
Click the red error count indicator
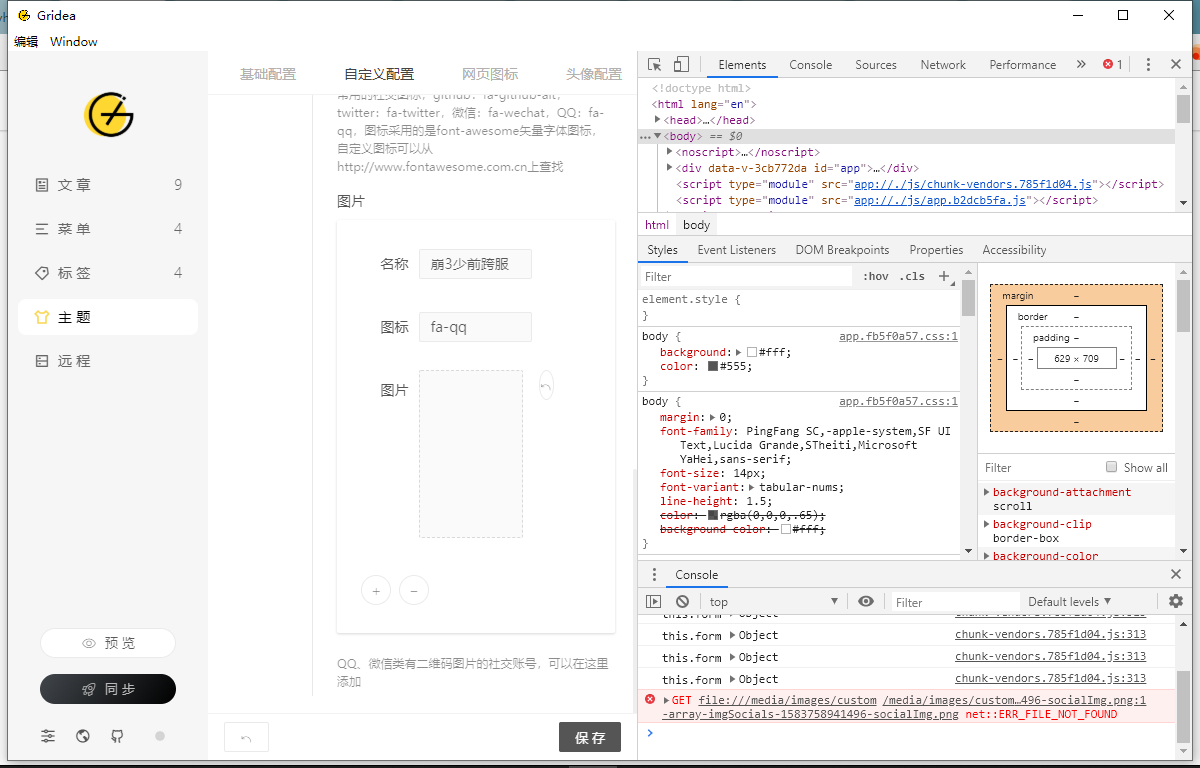[x=1113, y=64]
